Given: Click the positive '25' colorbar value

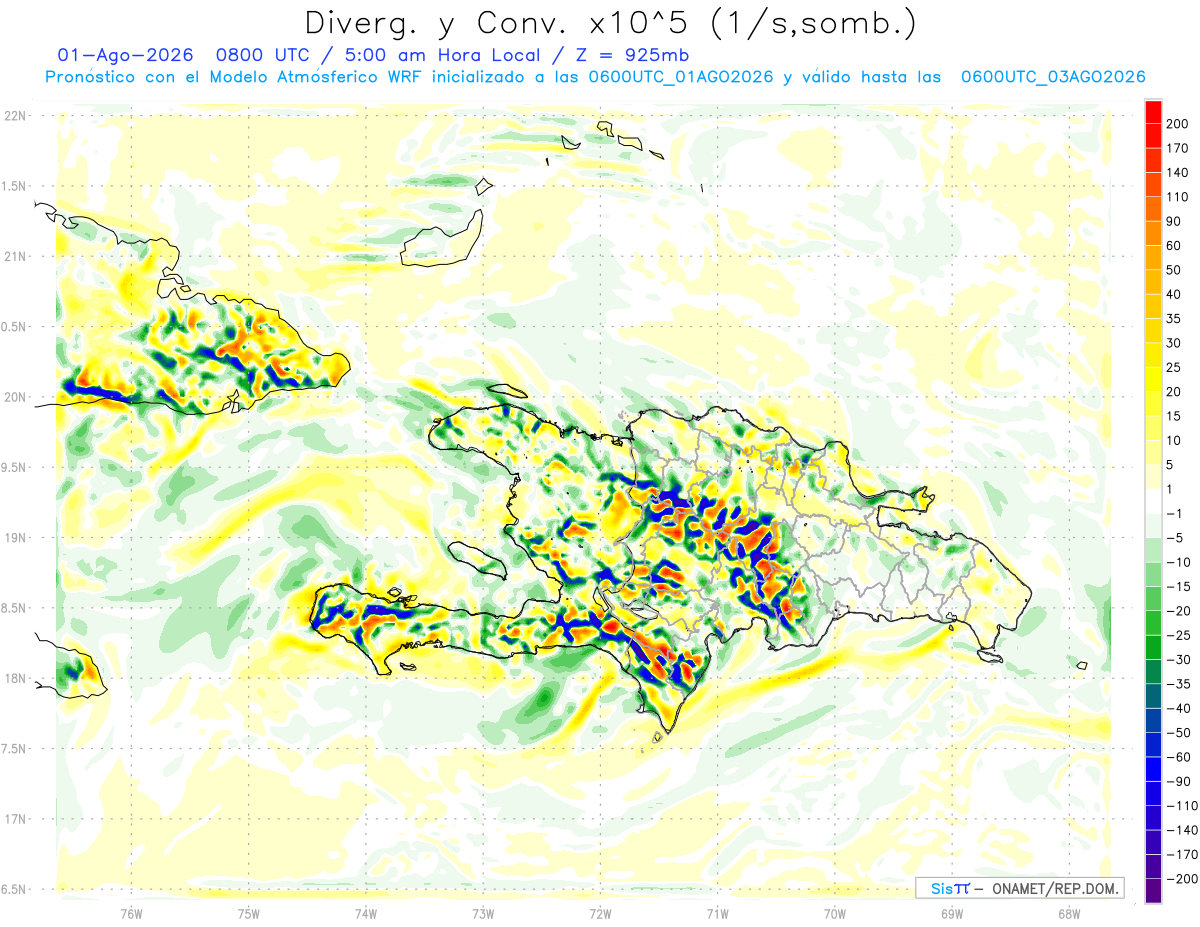Looking at the screenshot, I should click(1174, 368).
